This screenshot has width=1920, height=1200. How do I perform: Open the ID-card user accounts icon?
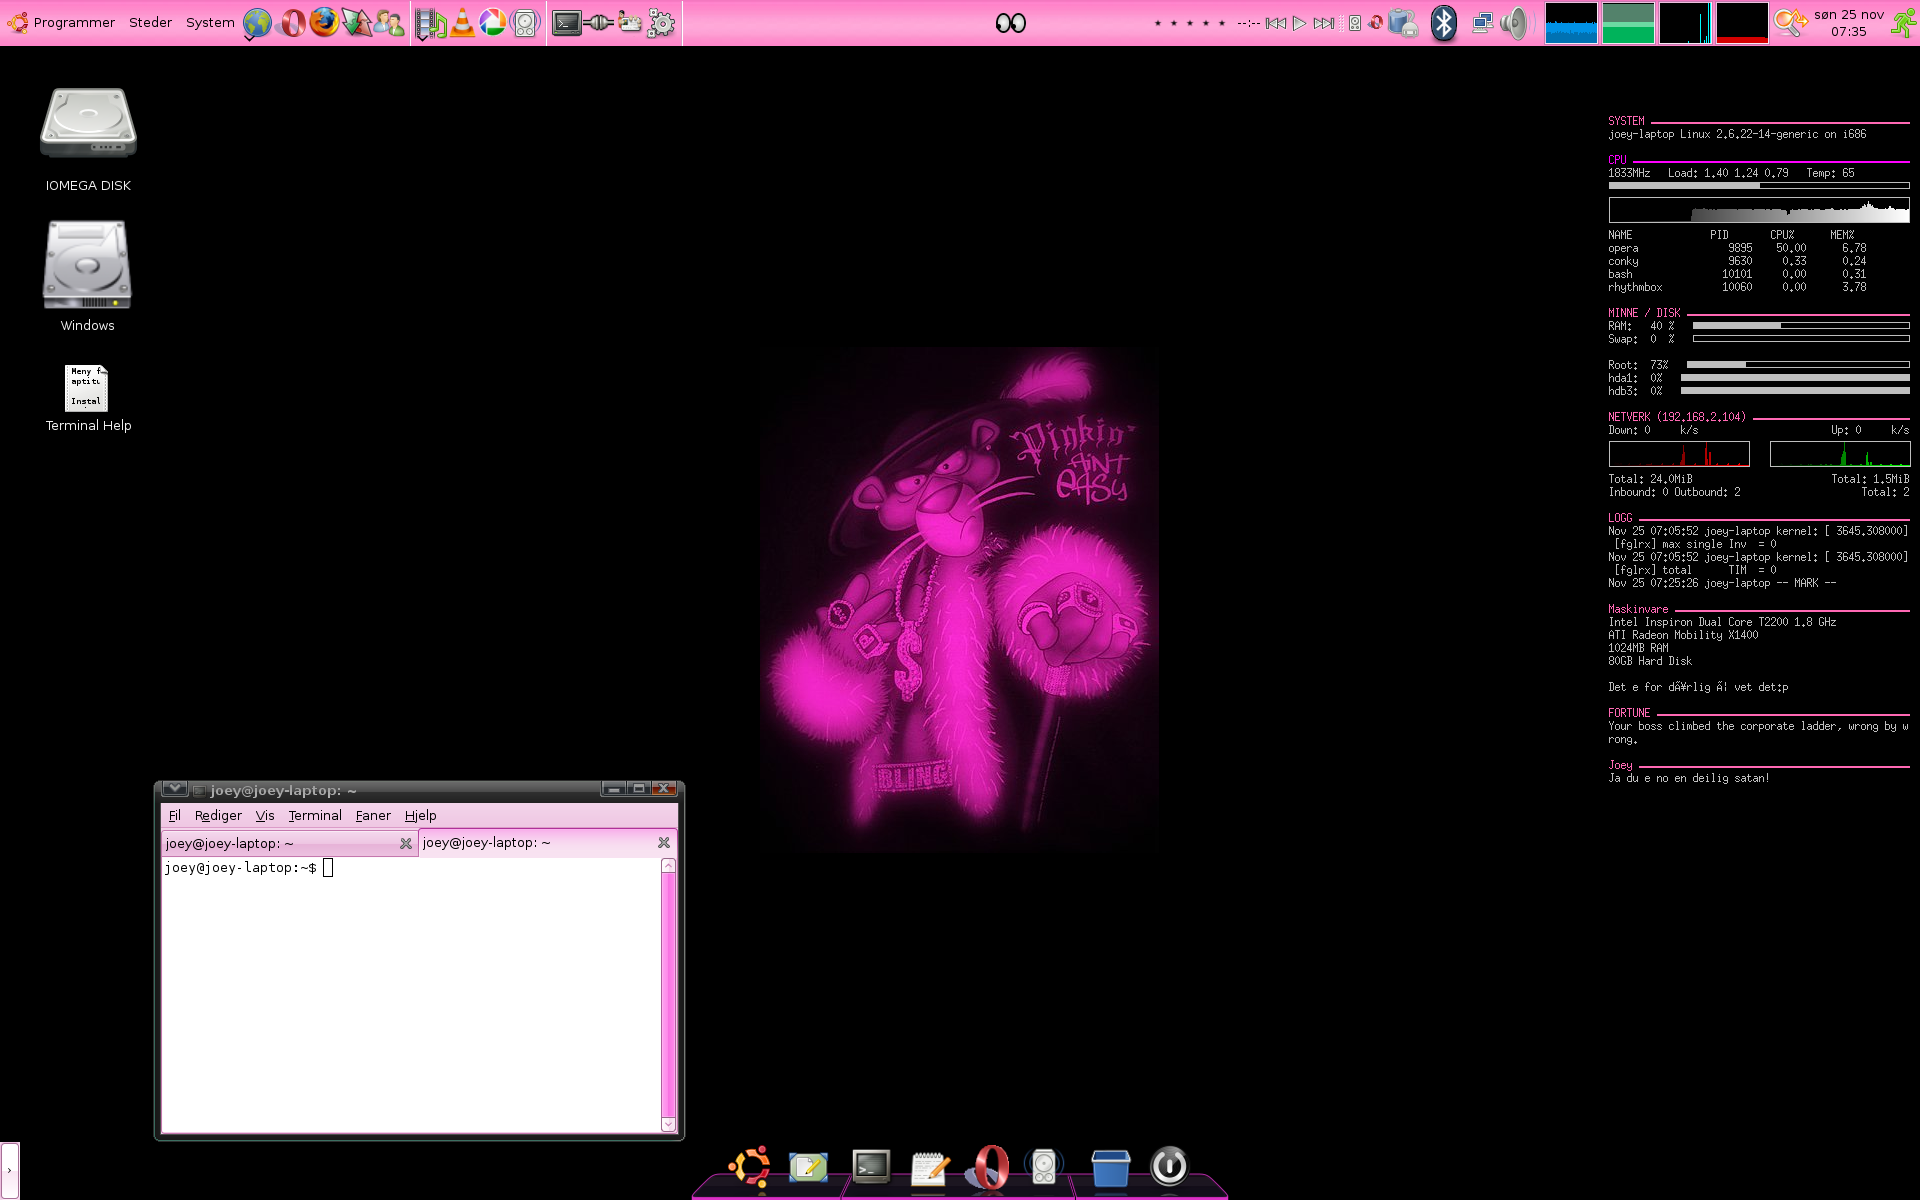click(x=630, y=22)
